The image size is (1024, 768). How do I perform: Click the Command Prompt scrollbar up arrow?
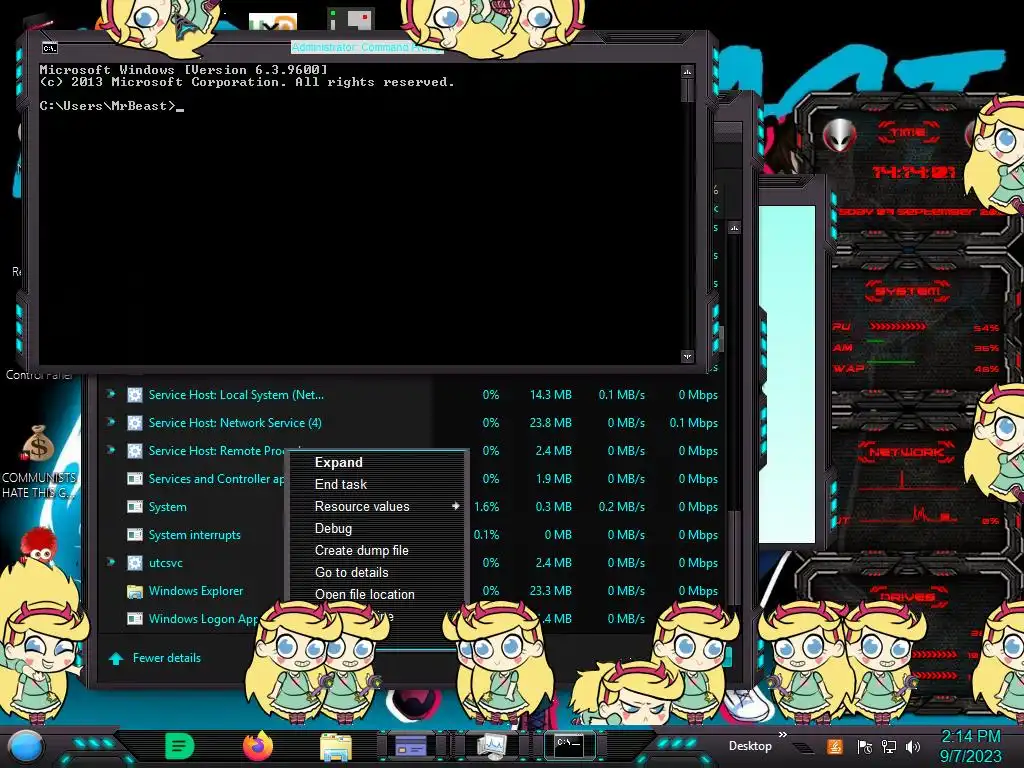[687, 71]
